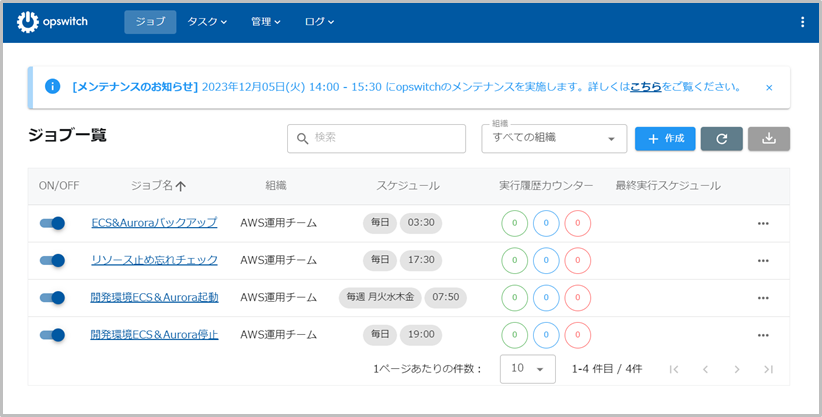The width and height of the screenshot is (822, 417).
Task: Toggle off the ECS&Auroraバックアップ job
Action: tap(52, 223)
